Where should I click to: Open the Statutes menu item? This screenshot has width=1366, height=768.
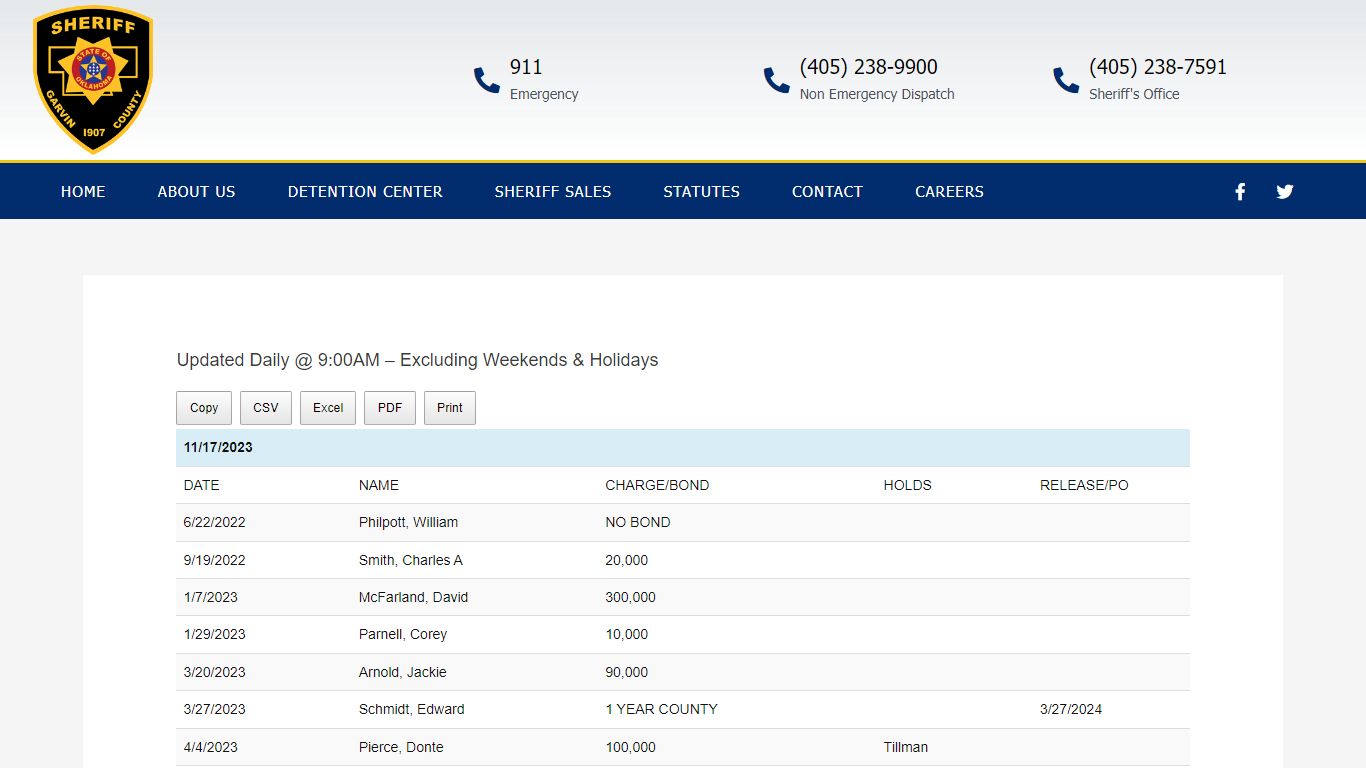[702, 192]
